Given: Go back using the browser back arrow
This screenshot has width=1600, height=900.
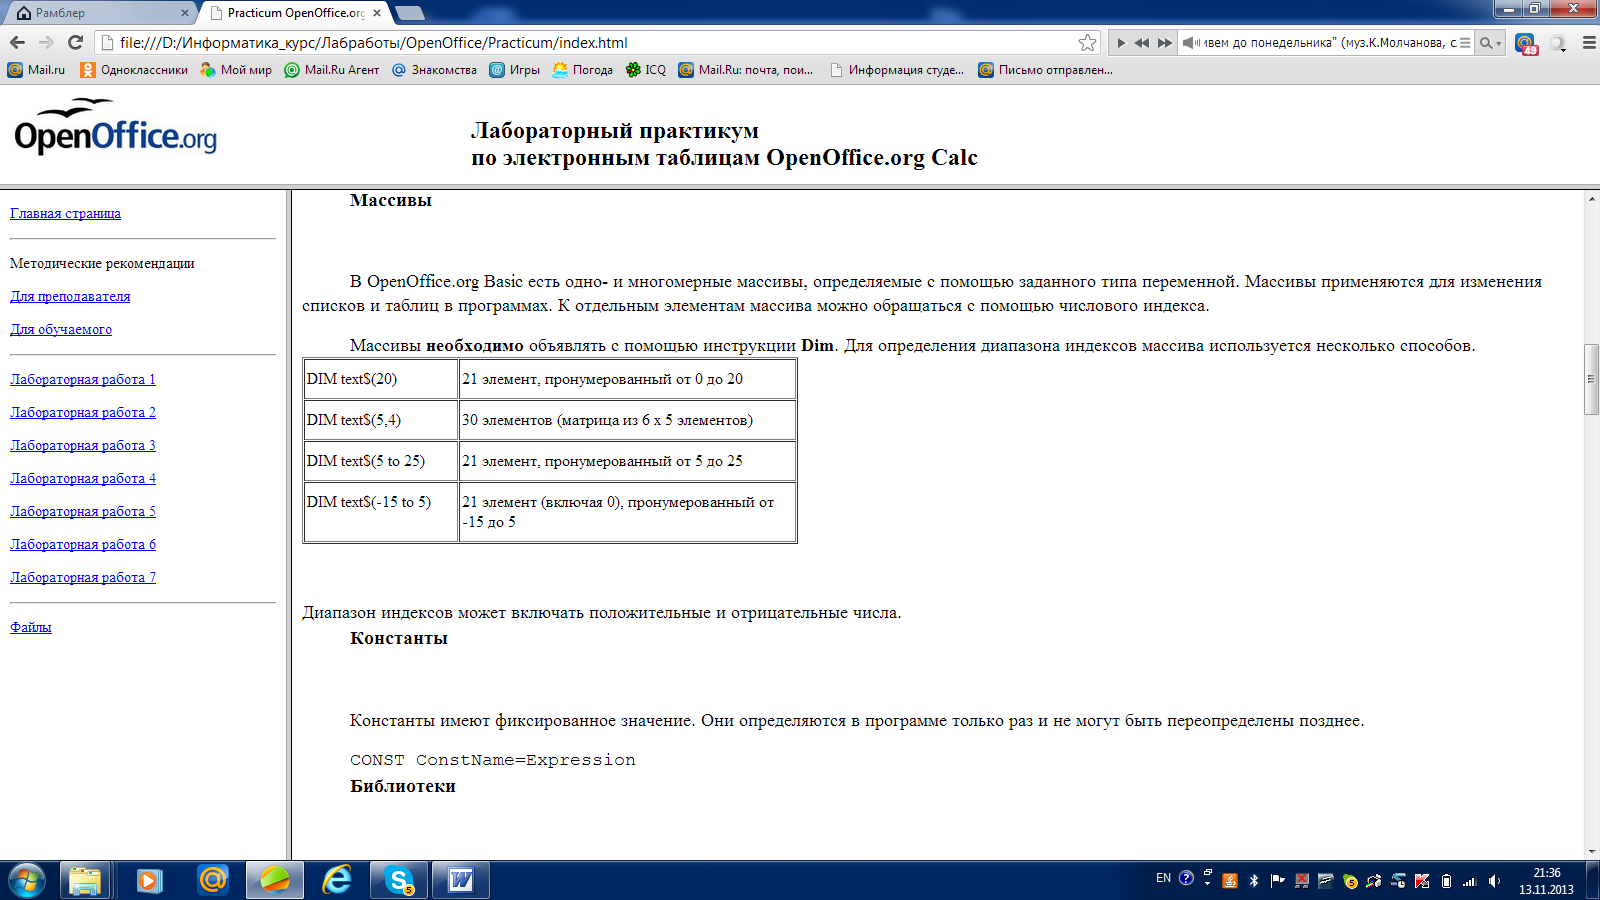Looking at the screenshot, I should coord(17,42).
